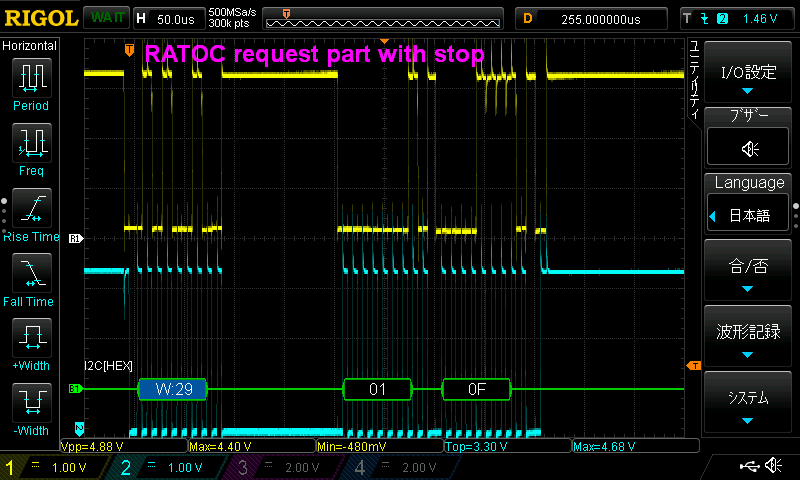
Task: Enable channel 4 at 2.00 V
Action: click(x=403, y=467)
